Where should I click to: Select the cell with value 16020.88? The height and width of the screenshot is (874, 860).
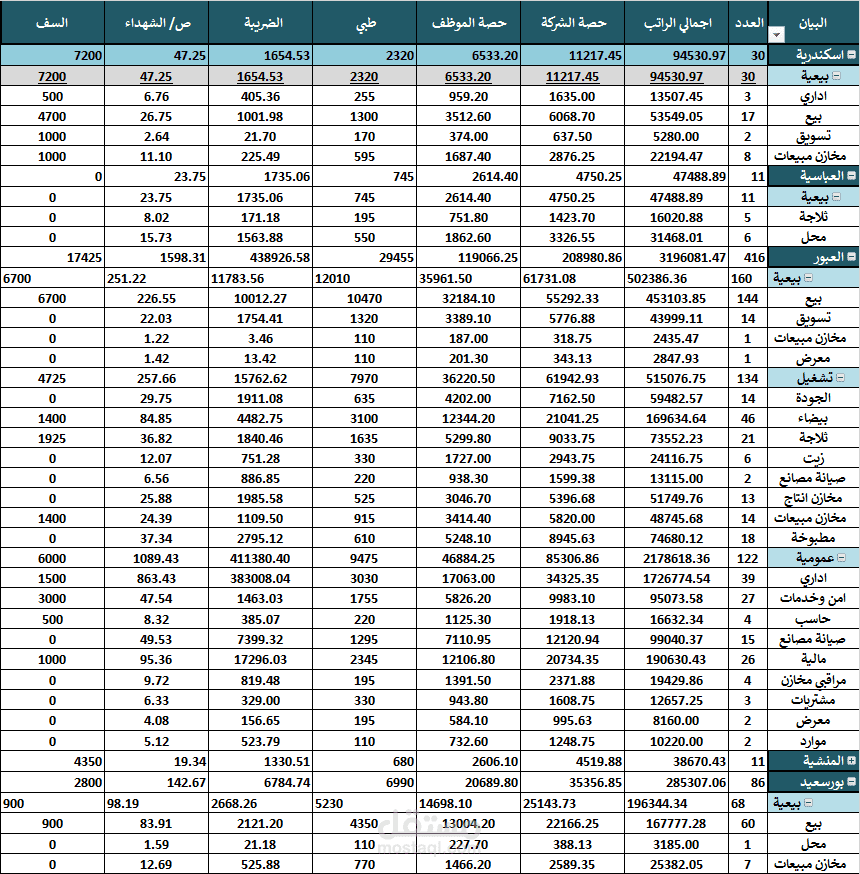coord(677,217)
